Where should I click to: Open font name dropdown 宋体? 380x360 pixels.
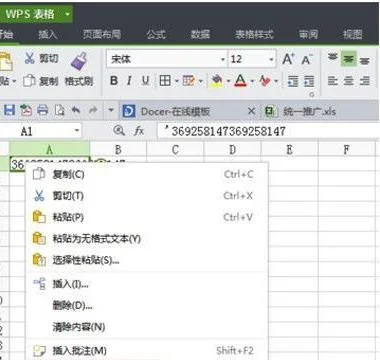pos(223,60)
